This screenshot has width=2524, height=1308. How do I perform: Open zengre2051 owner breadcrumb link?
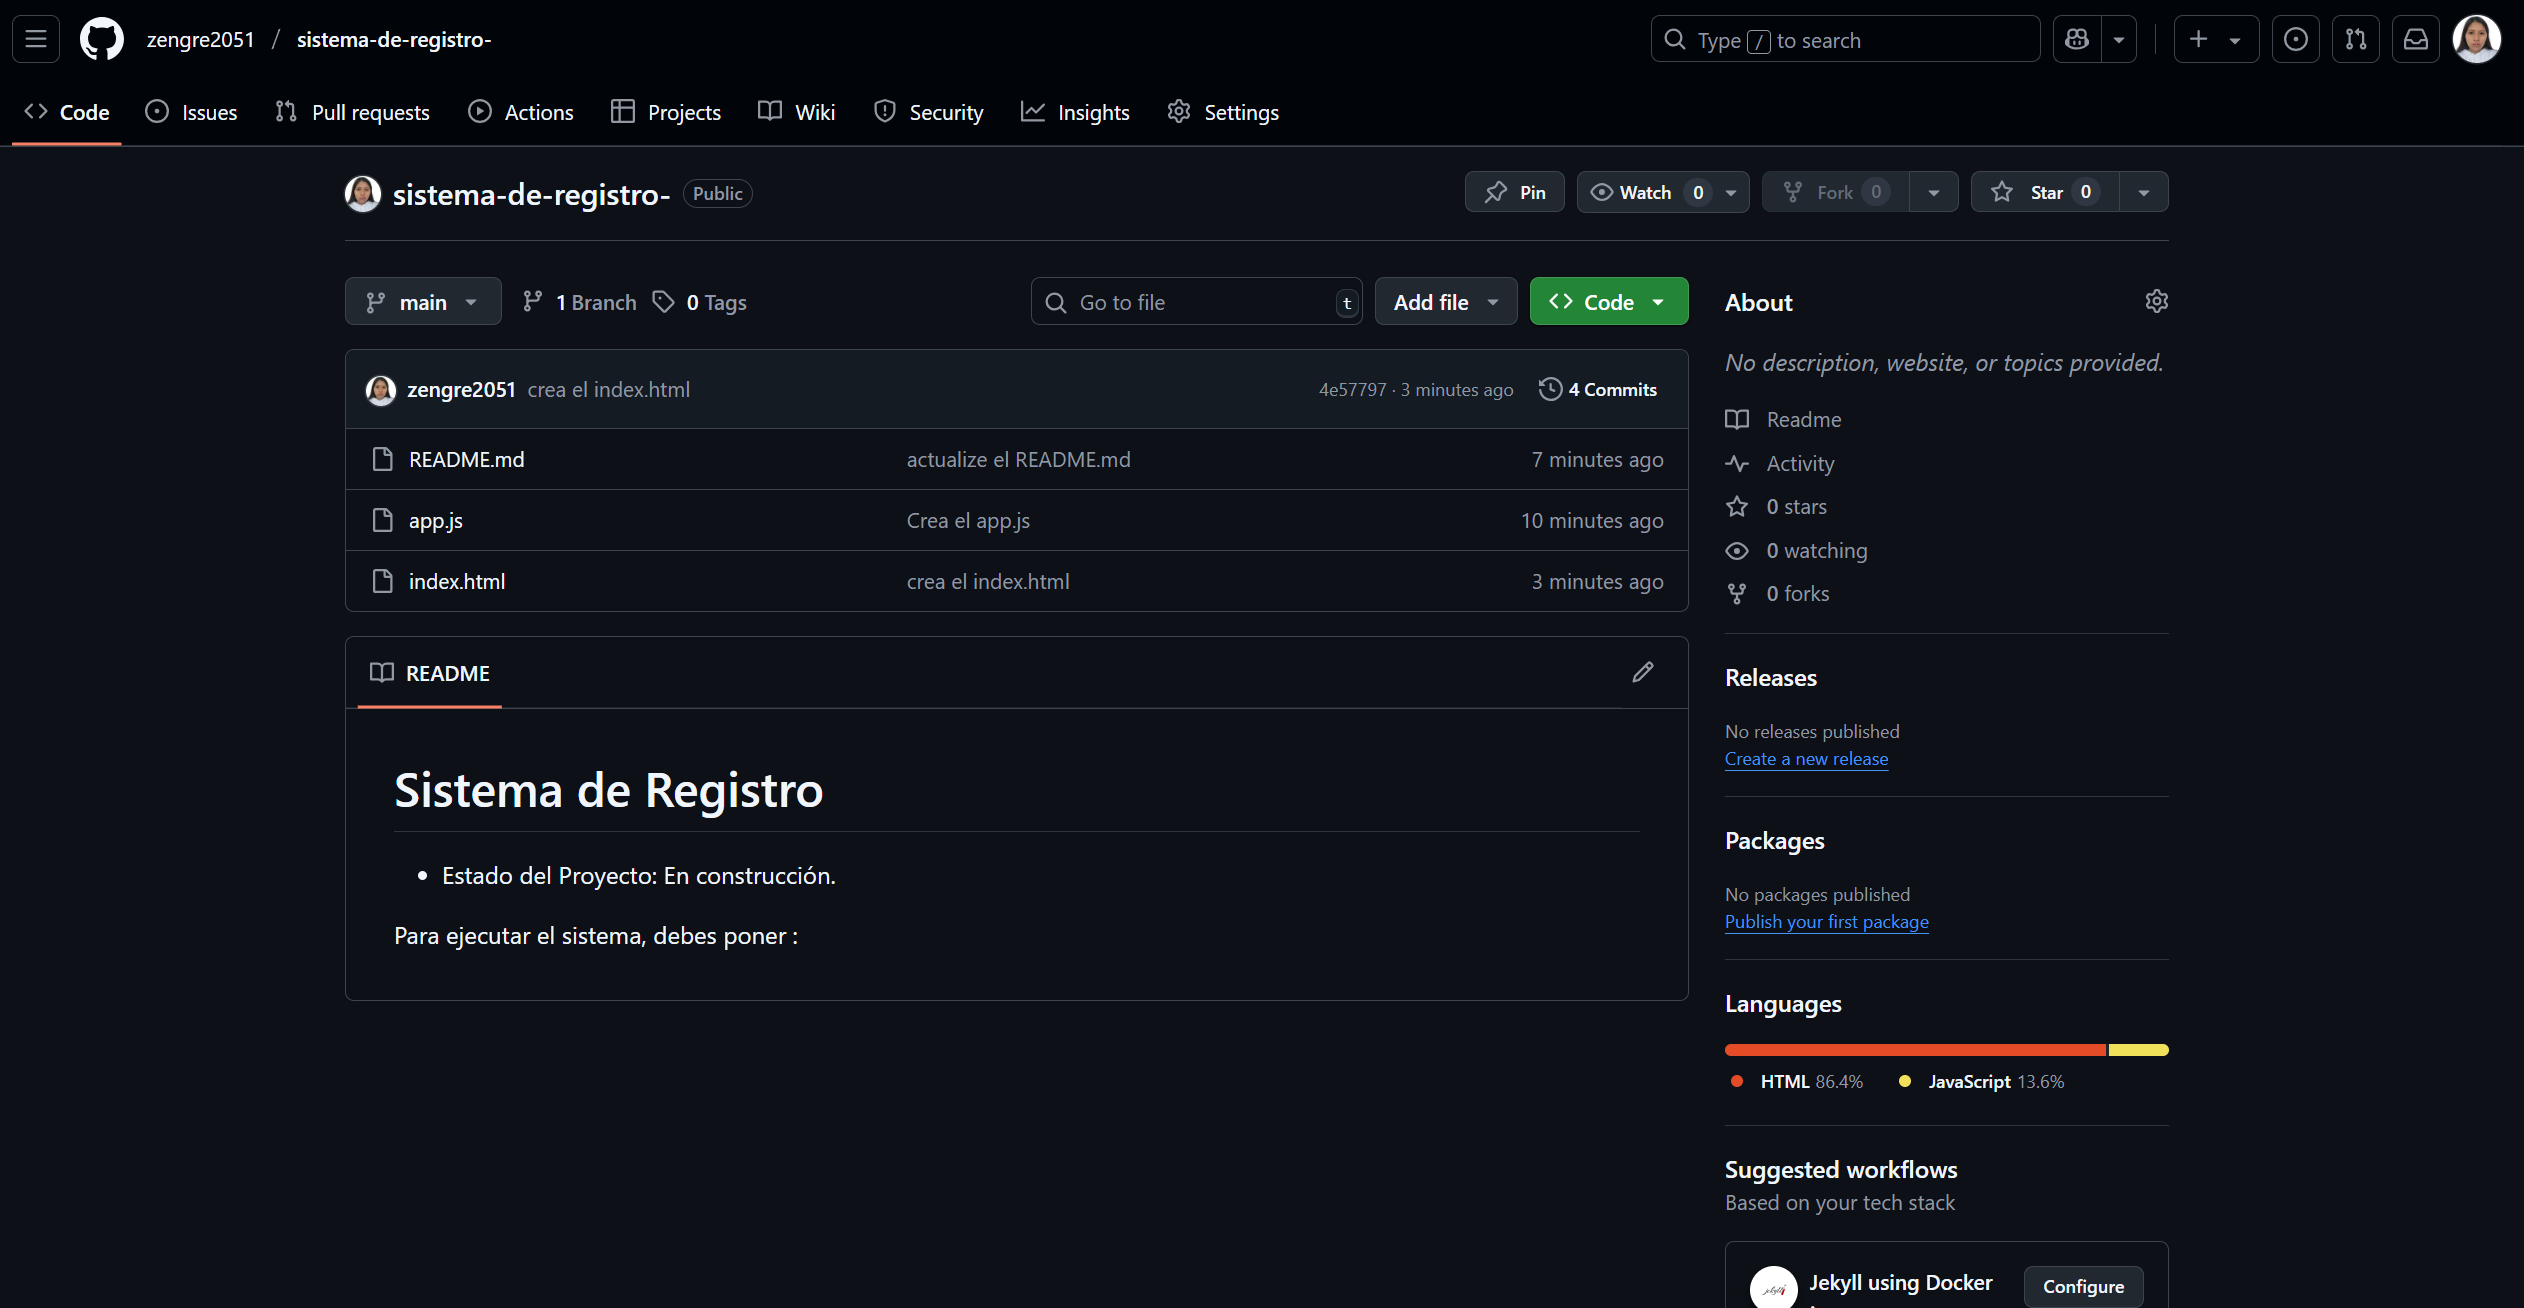click(x=200, y=39)
